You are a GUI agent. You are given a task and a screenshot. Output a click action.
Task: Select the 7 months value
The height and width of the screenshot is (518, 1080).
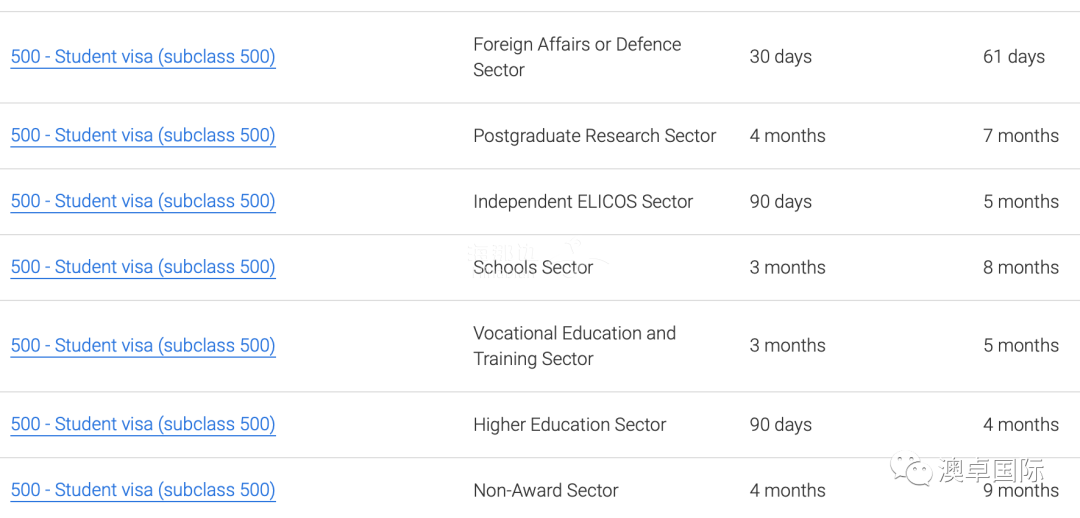point(1021,136)
